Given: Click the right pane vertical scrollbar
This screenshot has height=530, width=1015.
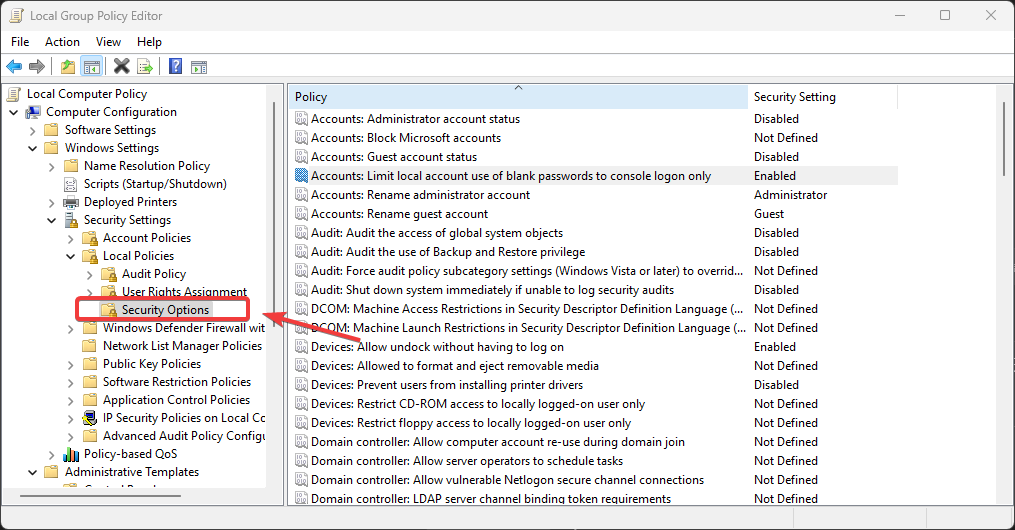Looking at the screenshot, I should (1006, 300).
